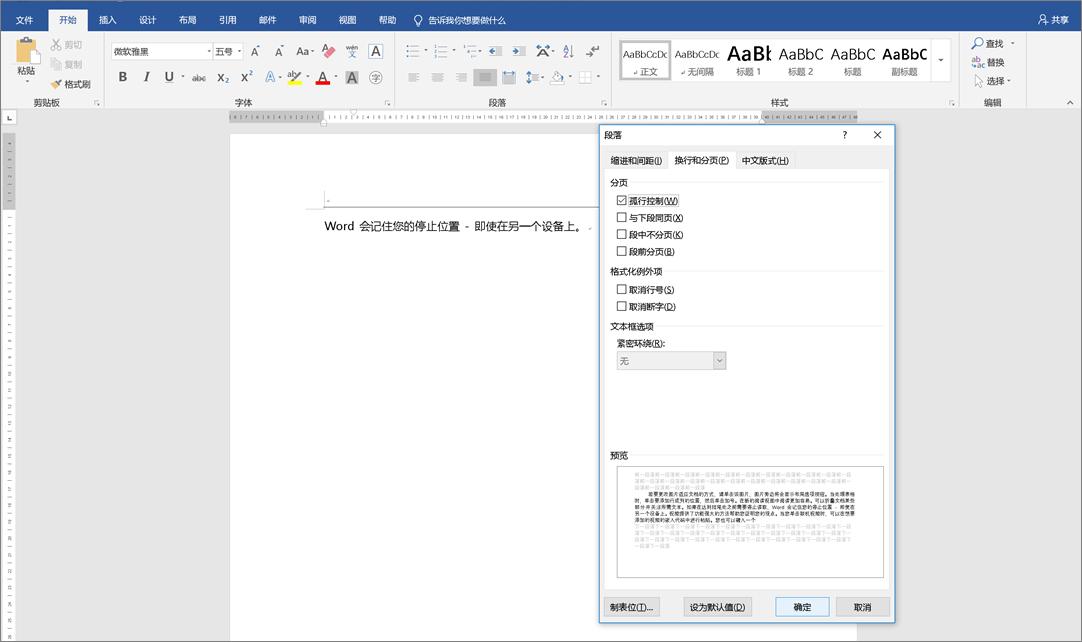Click the Sort icon in Paragraph group
The width and height of the screenshot is (1082, 642).
coord(567,52)
